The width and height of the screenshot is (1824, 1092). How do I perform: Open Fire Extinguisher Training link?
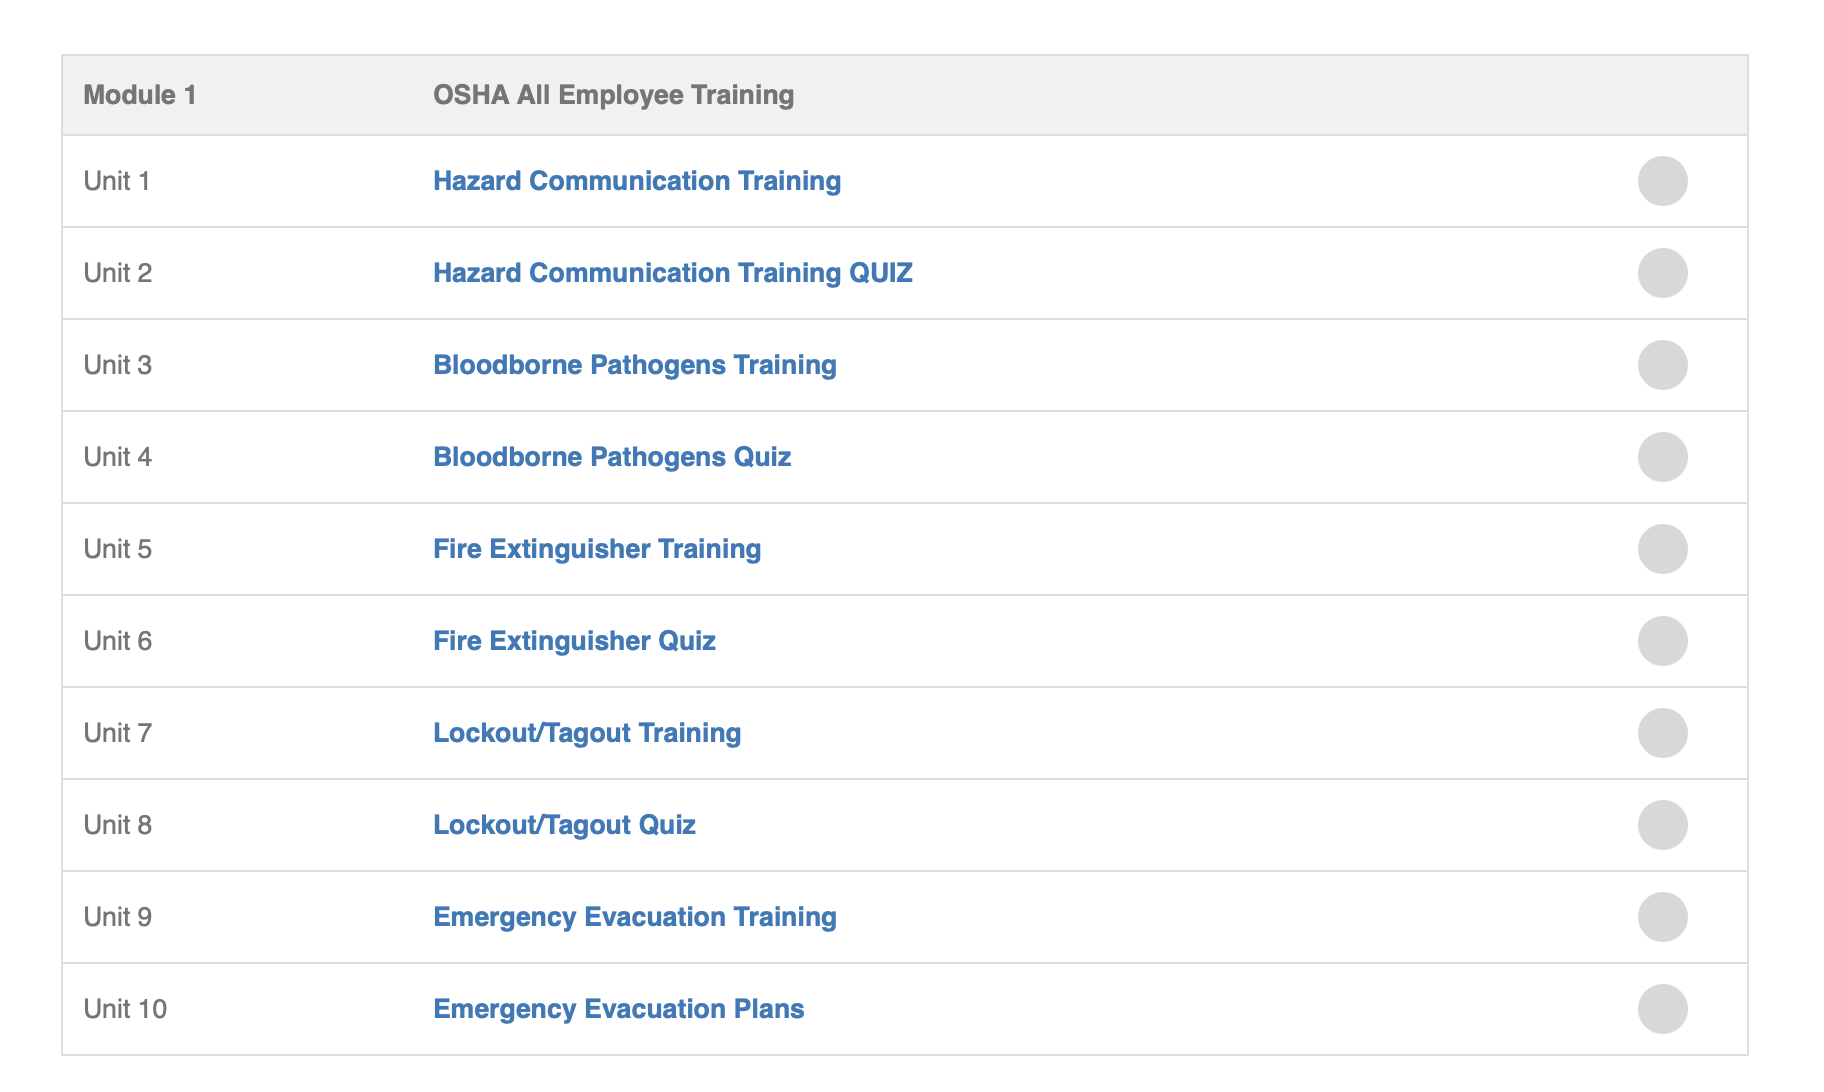597,549
